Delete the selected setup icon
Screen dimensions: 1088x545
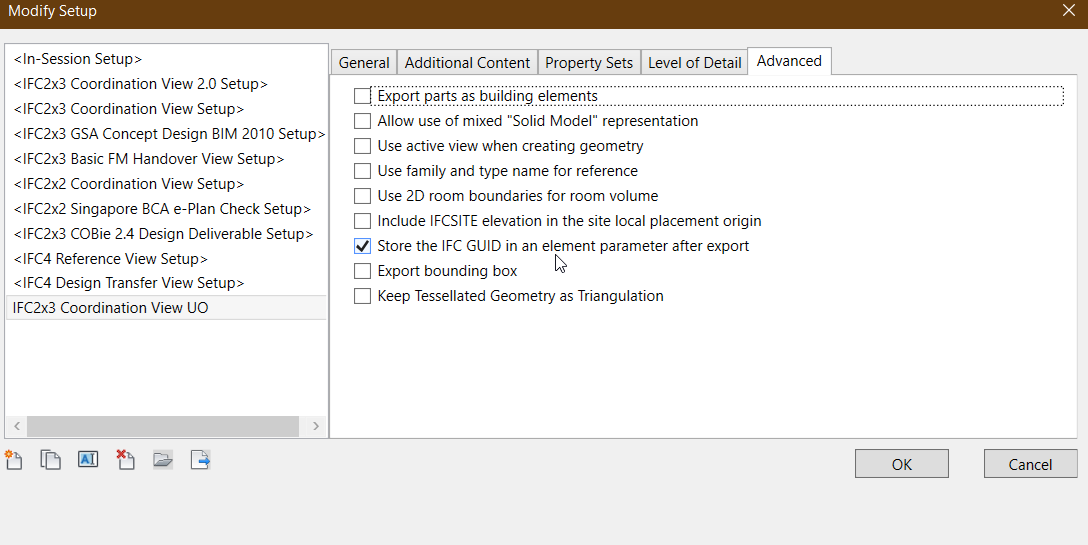click(x=126, y=460)
